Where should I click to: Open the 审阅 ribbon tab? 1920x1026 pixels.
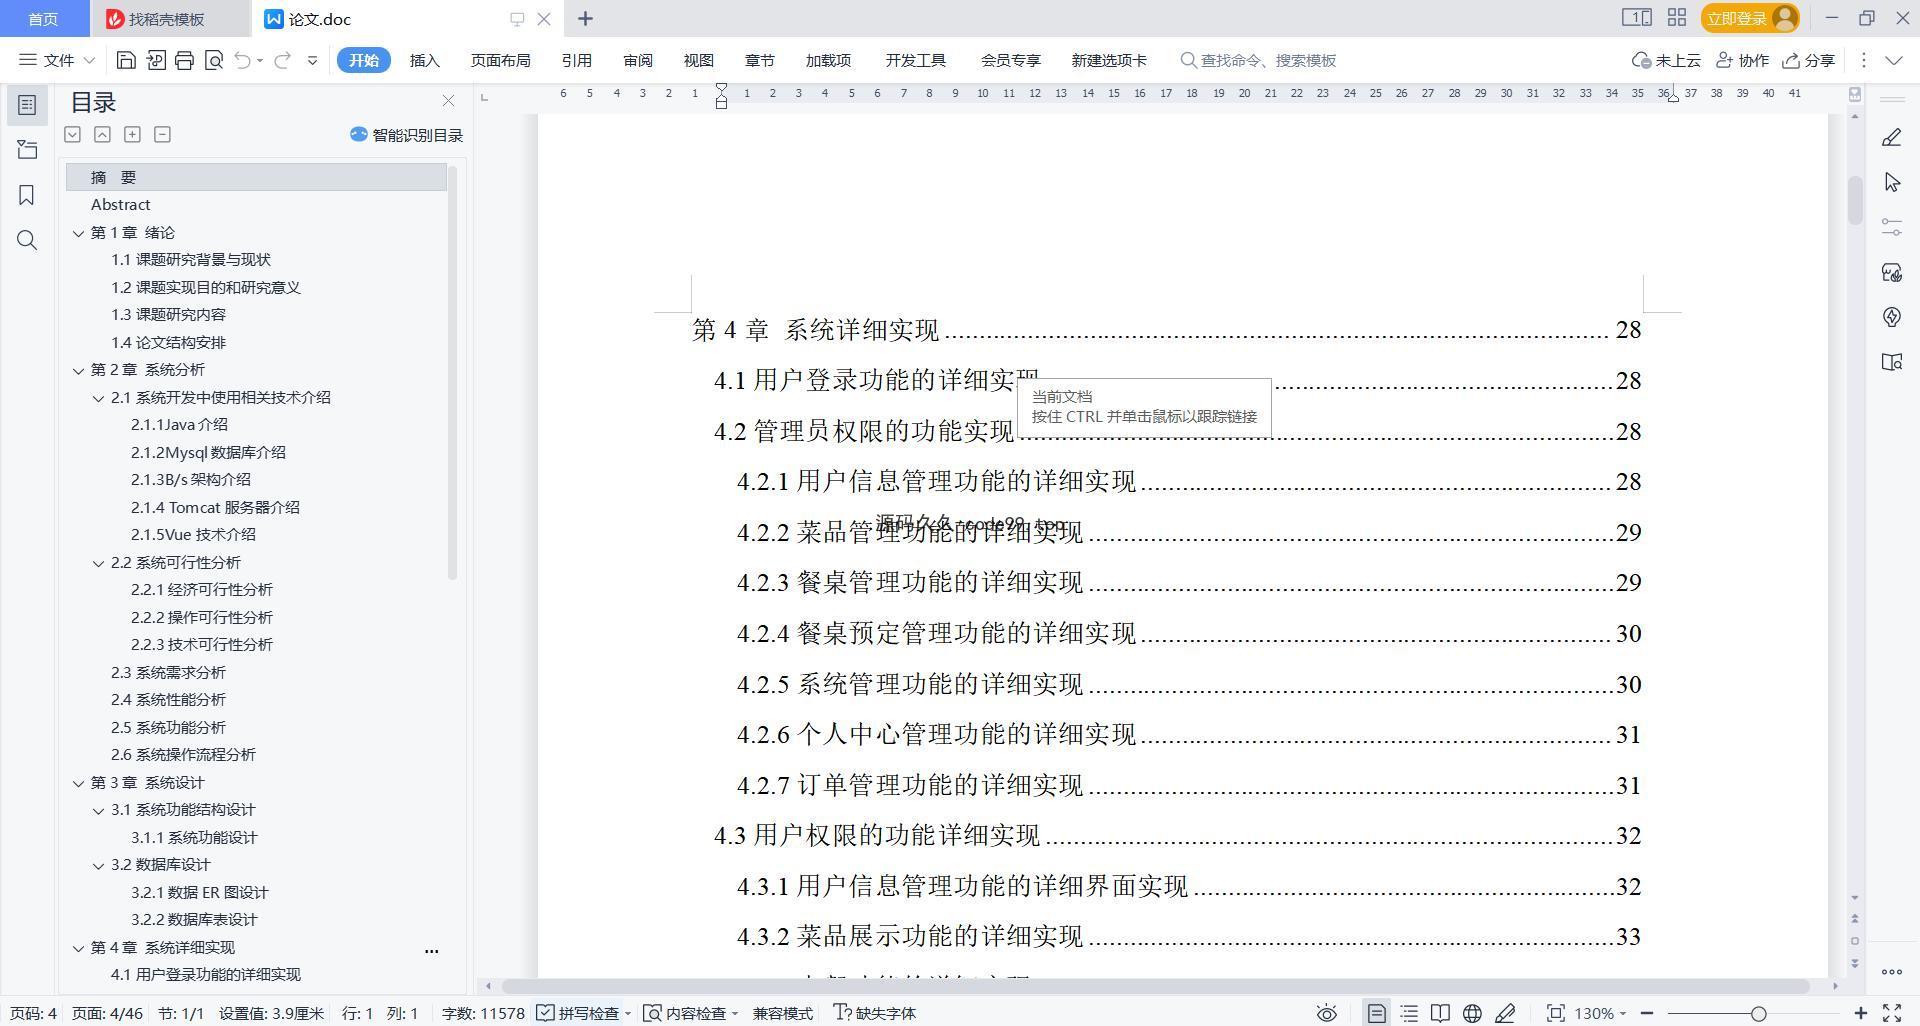click(638, 60)
